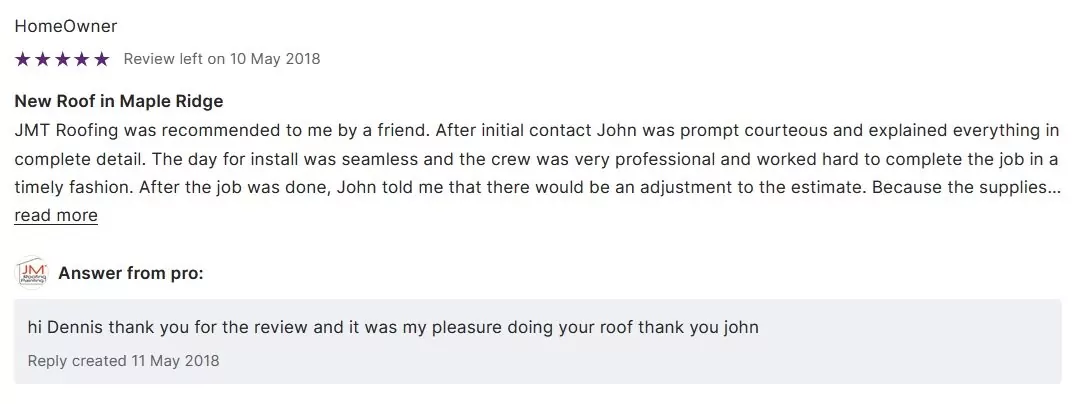Screen dimensions: 1083x404
Task: Select the HomeOwner reviewer name
Action: coord(66,26)
